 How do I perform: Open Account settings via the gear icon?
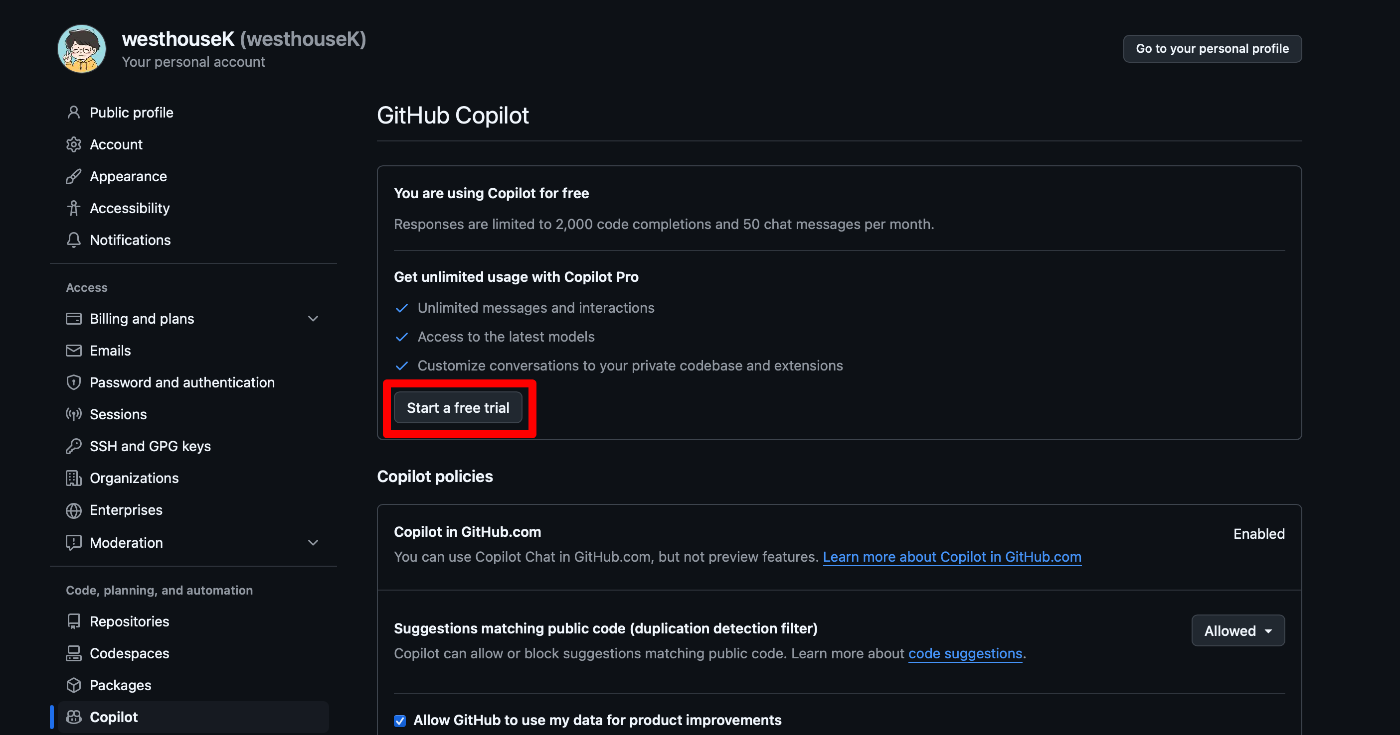point(72,144)
